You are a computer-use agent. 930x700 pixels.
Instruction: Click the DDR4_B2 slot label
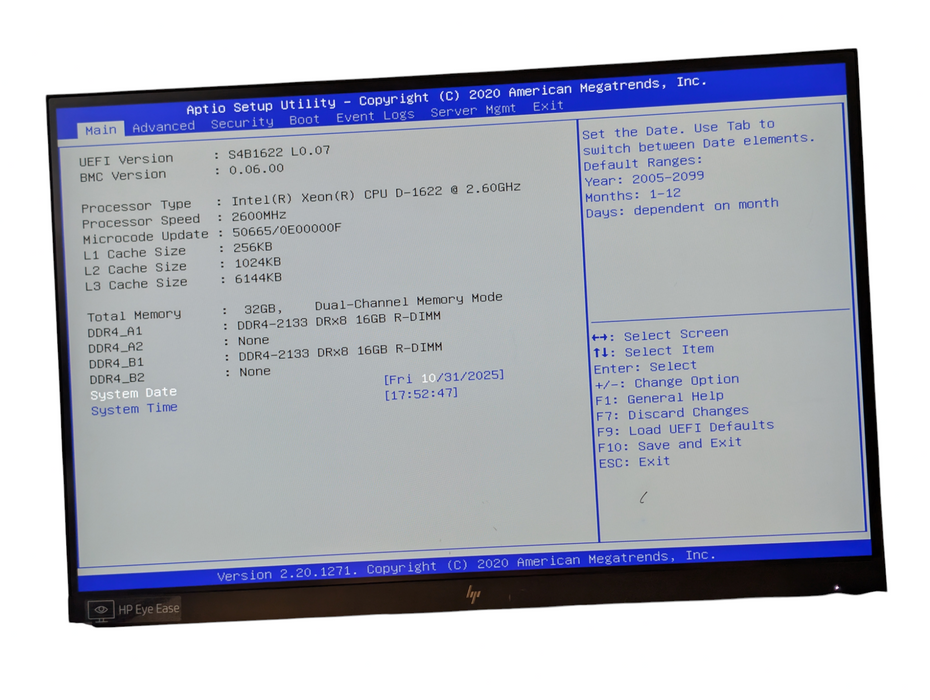tap(117, 378)
